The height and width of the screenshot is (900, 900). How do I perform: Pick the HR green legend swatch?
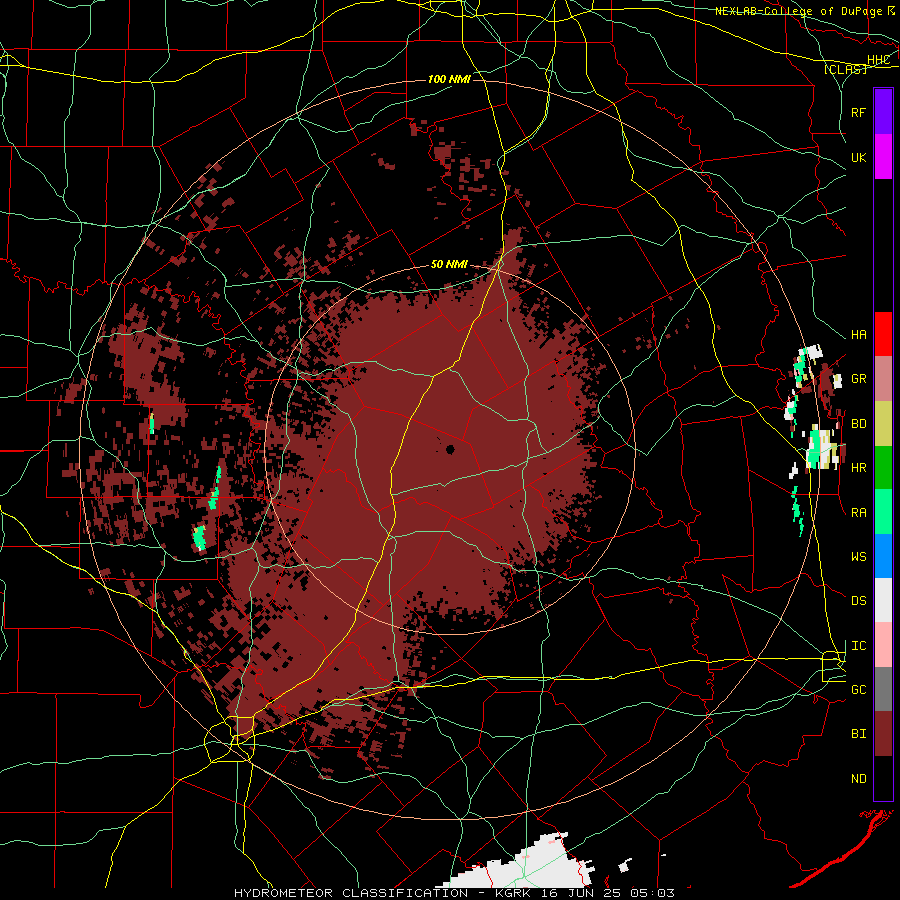tap(883, 467)
